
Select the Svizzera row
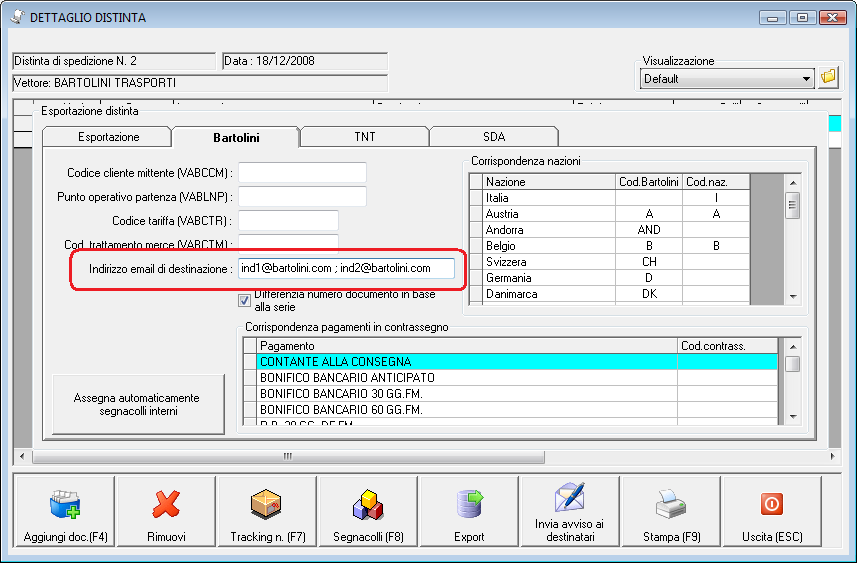pyautogui.click(x=609, y=262)
